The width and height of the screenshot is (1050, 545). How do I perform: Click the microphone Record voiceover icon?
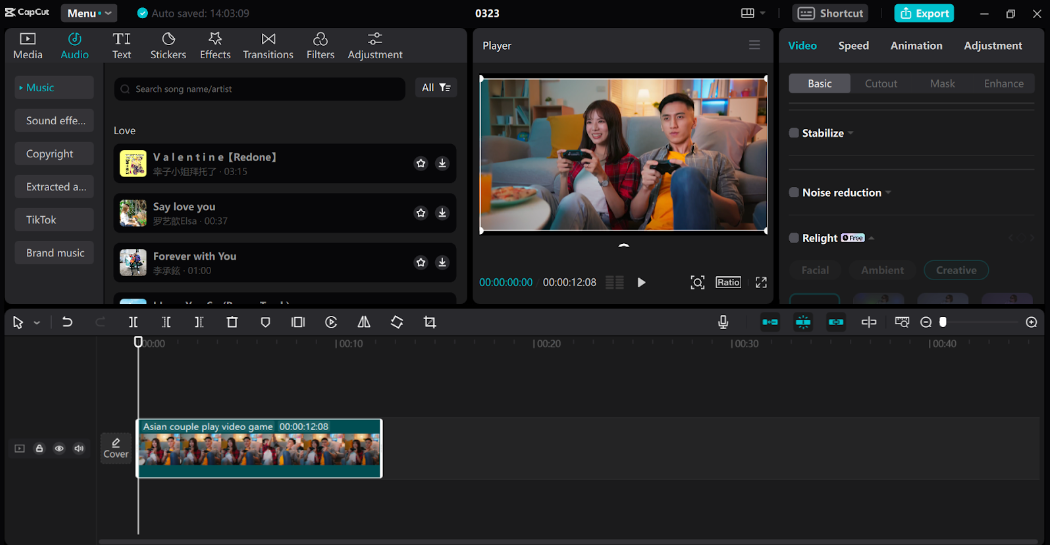(x=723, y=322)
